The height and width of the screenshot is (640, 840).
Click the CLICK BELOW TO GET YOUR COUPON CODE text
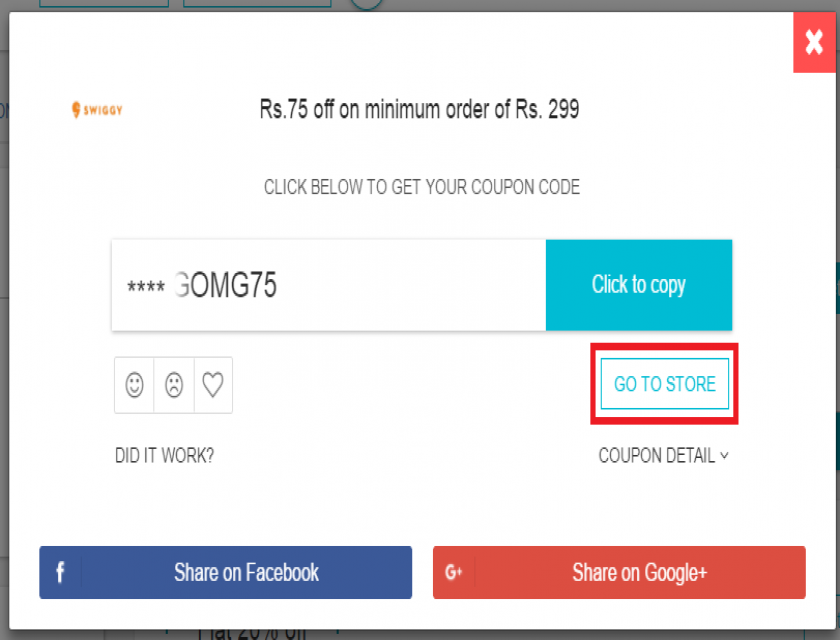[422, 187]
